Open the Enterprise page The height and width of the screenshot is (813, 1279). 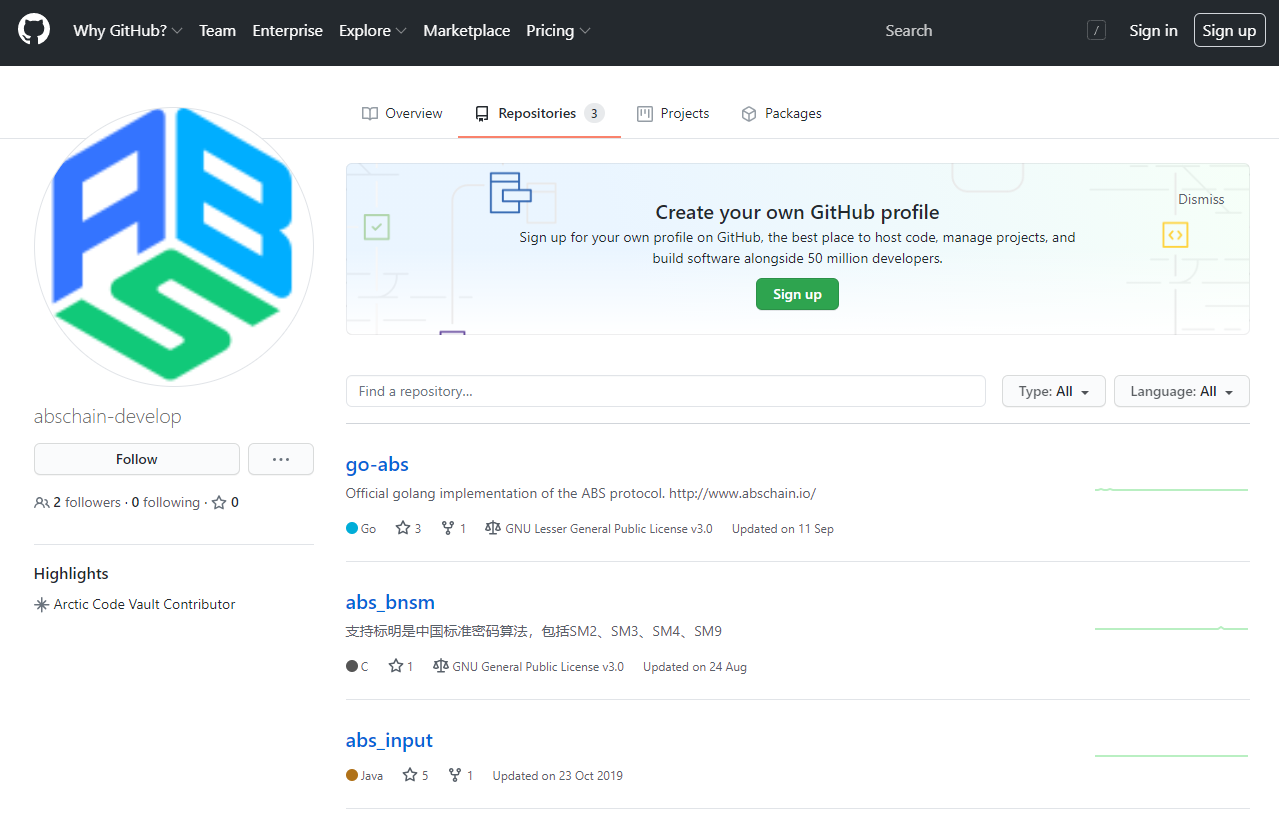click(287, 31)
